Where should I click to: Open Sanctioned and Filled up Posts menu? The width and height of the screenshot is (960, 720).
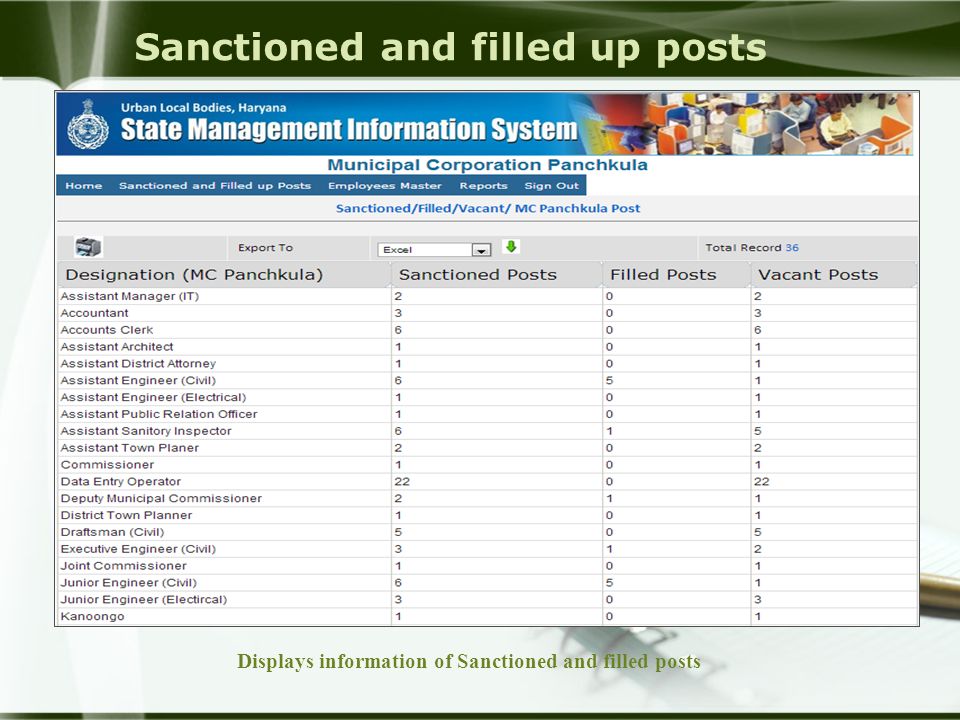215,186
